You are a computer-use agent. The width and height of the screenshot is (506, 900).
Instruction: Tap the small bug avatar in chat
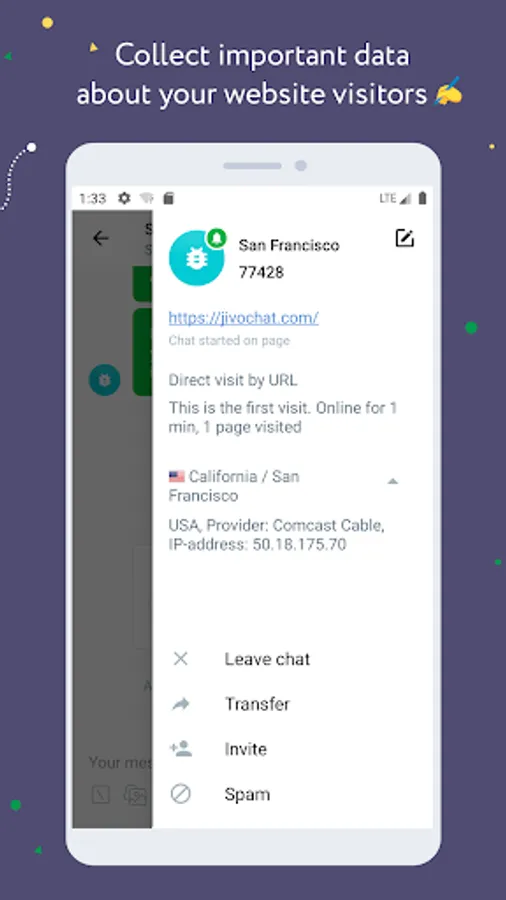pyautogui.click(x=104, y=380)
